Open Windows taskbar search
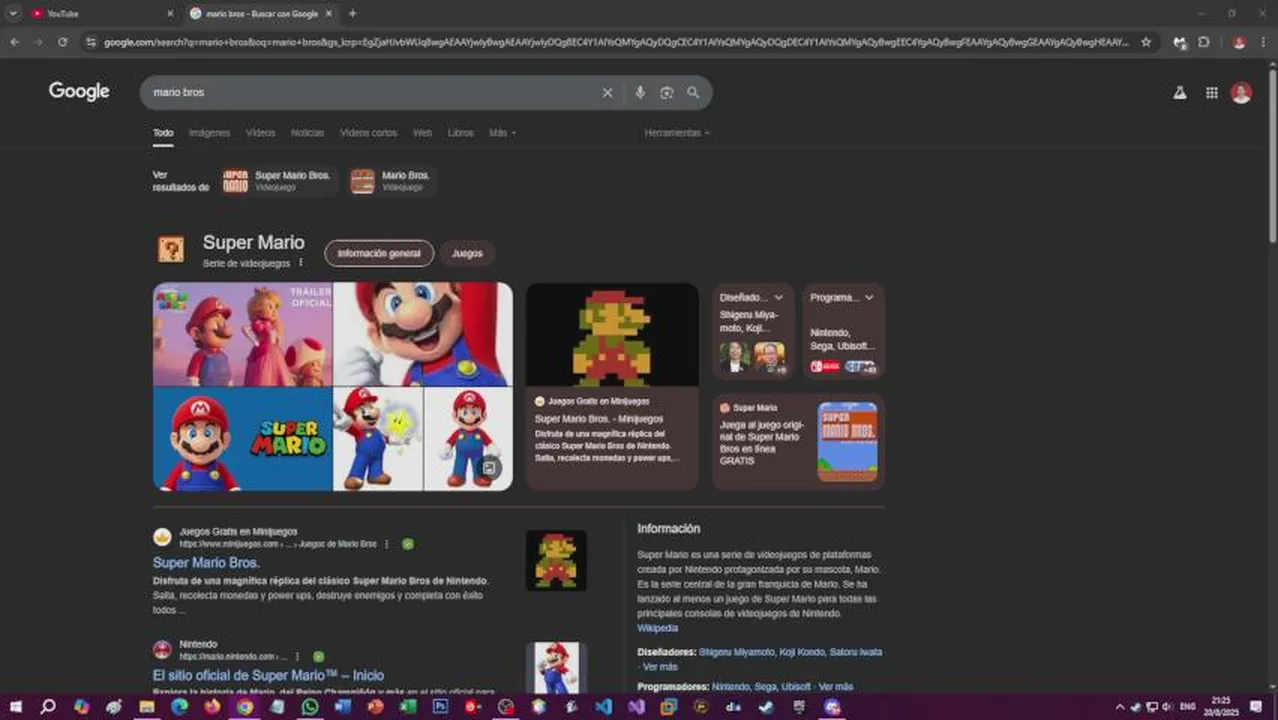Image resolution: width=1278 pixels, height=720 pixels. (47, 707)
